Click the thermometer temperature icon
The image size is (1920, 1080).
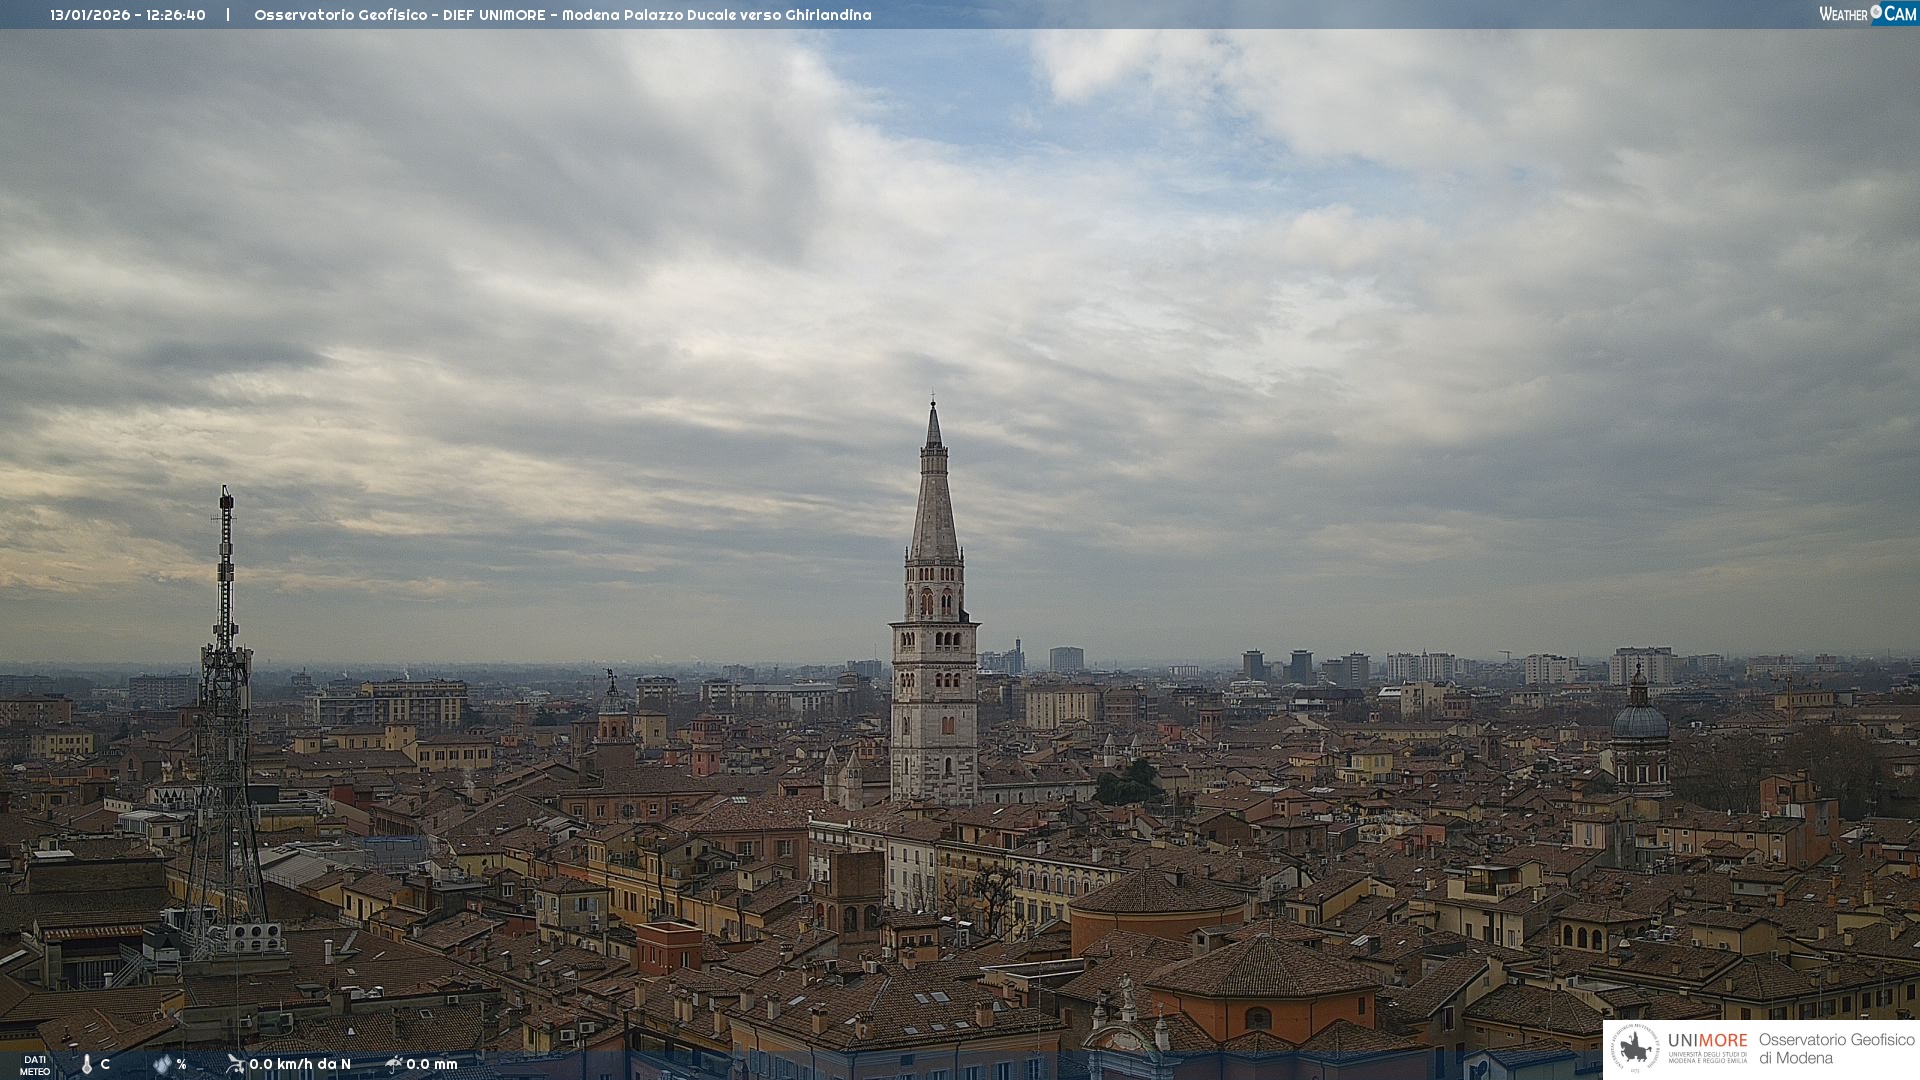coord(87,1064)
